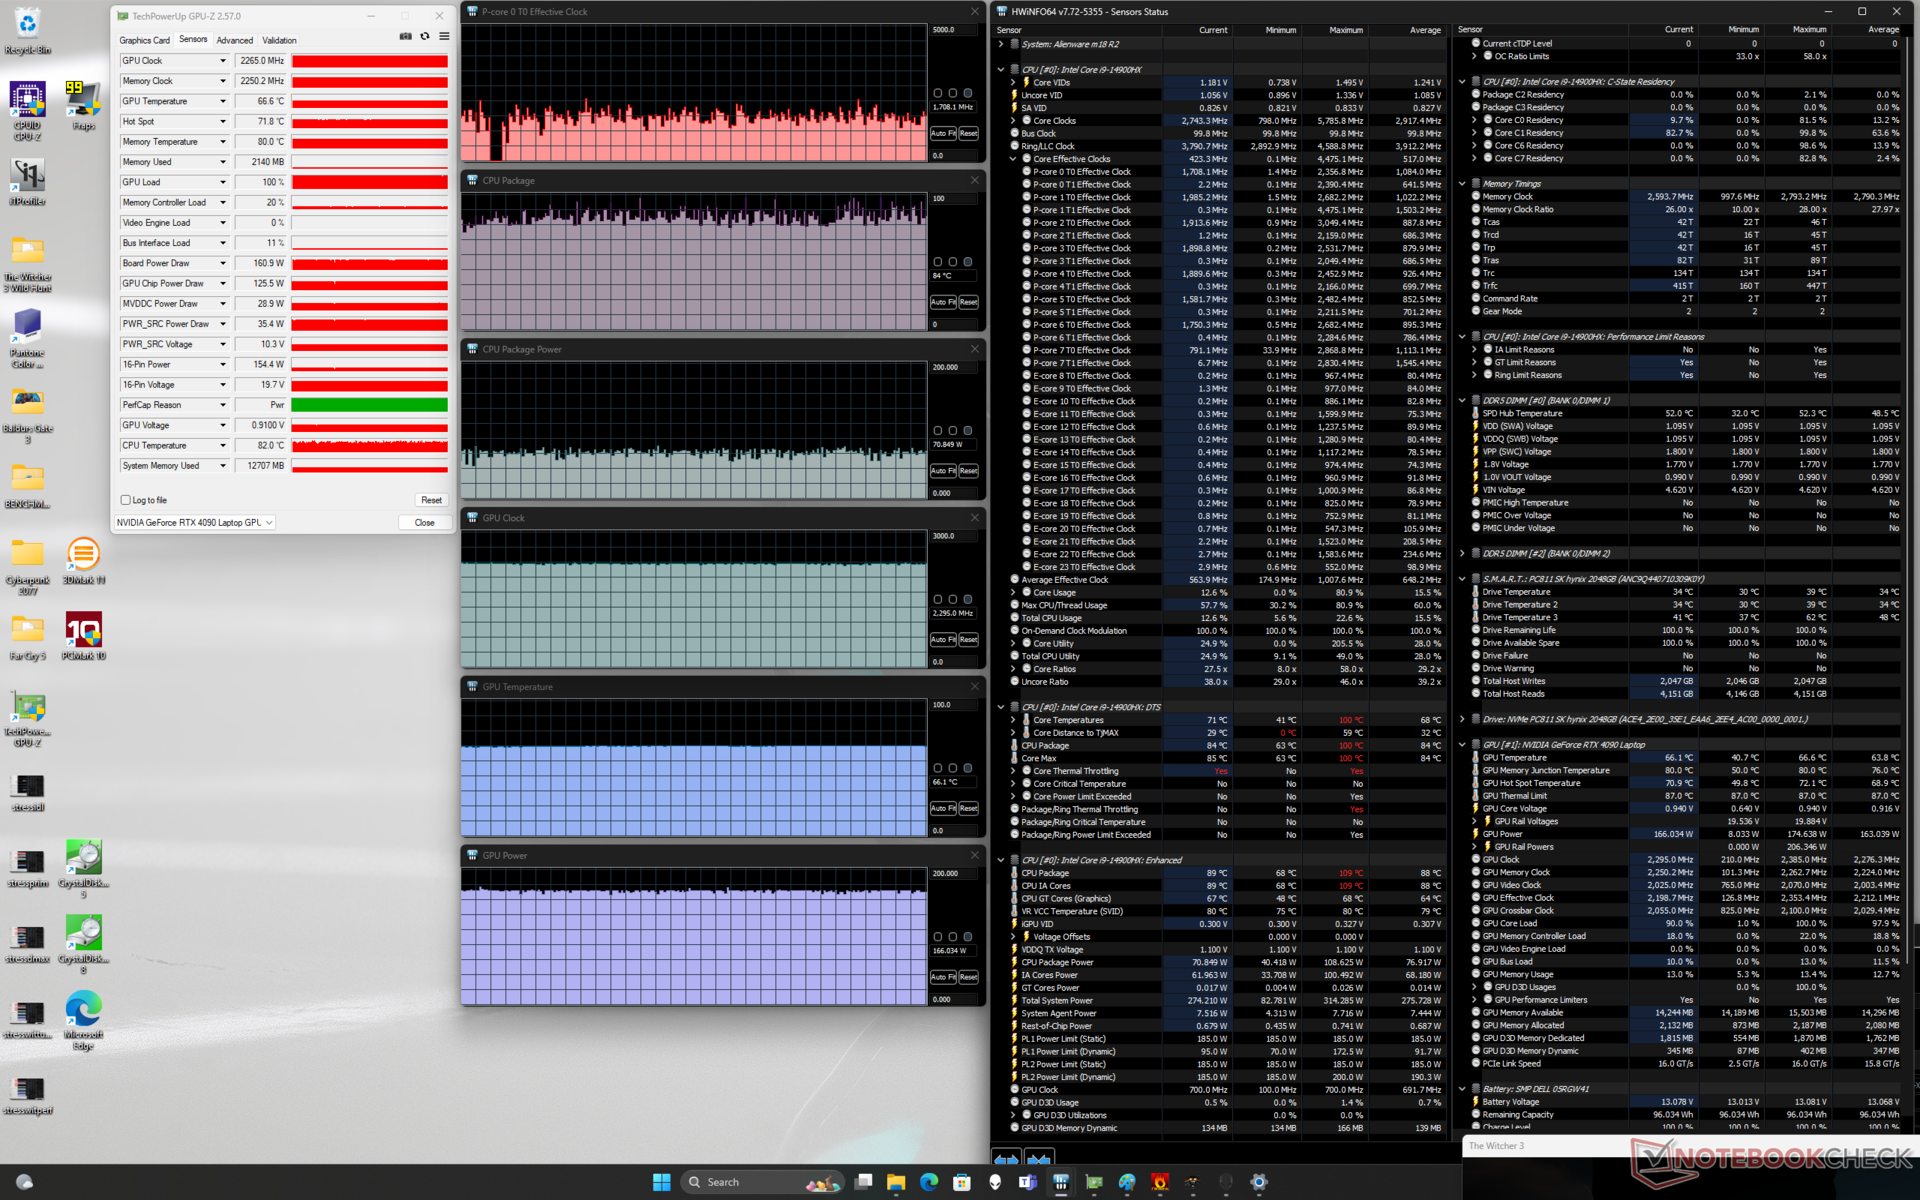The height and width of the screenshot is (1200, 1920).
Task: Collapse the Core Effective Clocks tree node
Action: coord(1013,159)
